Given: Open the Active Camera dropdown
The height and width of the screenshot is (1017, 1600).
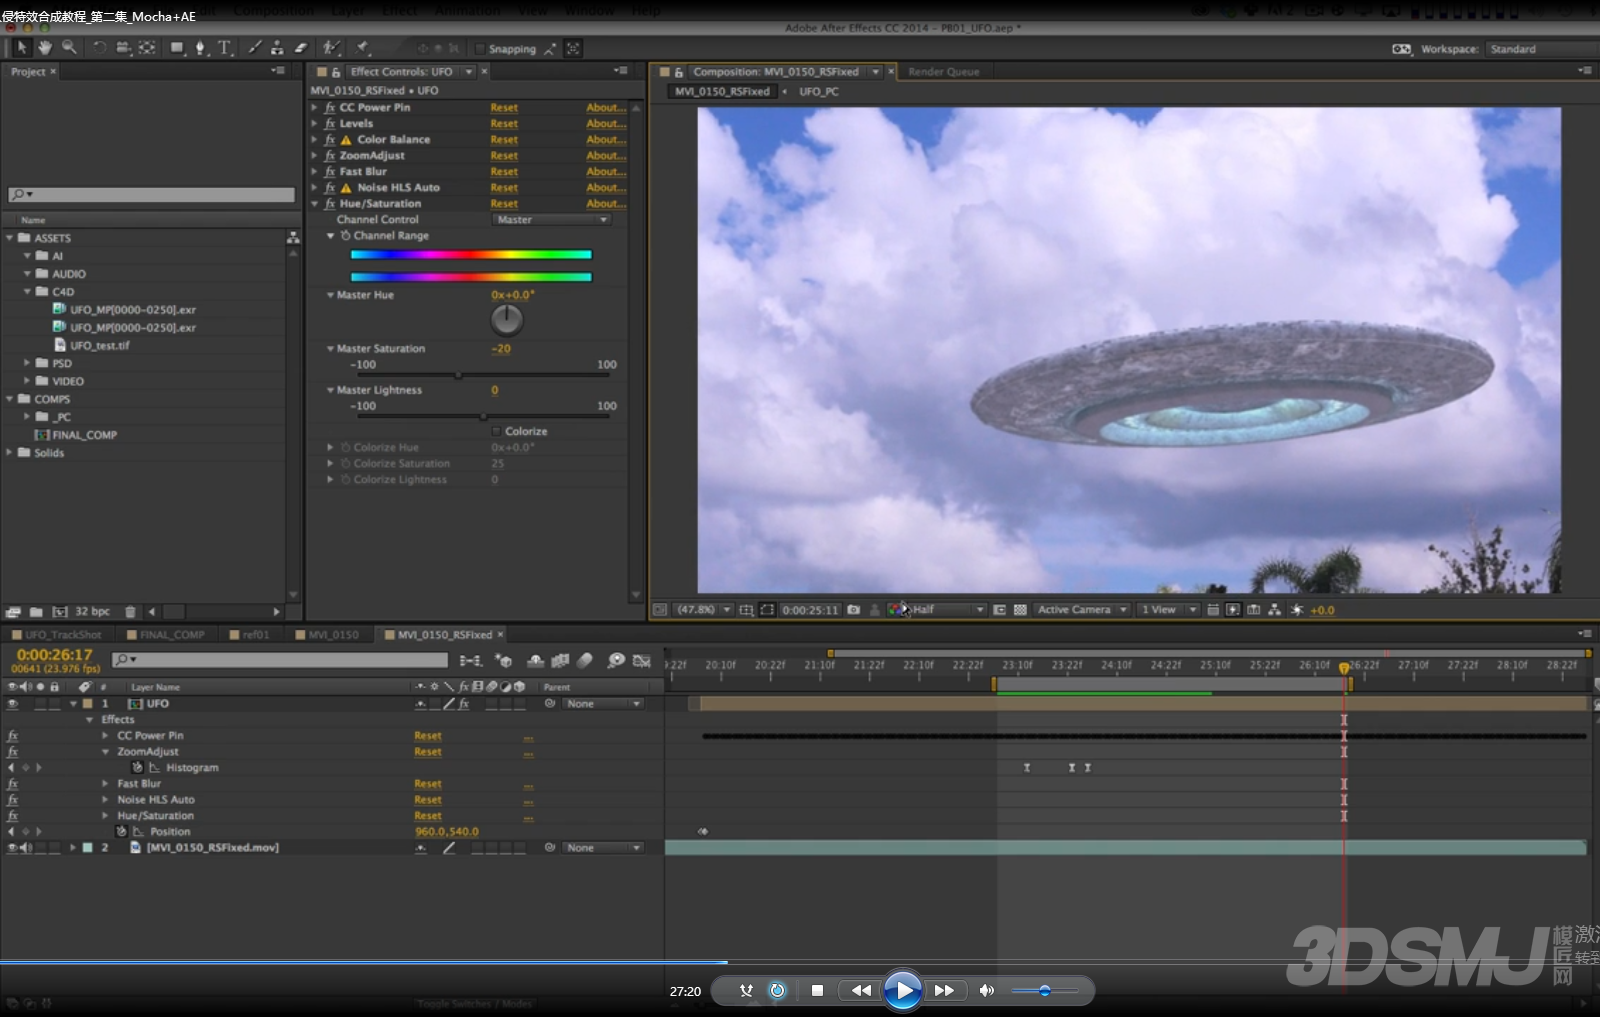Looking at the screenshot, I should tap(1082, 610).
